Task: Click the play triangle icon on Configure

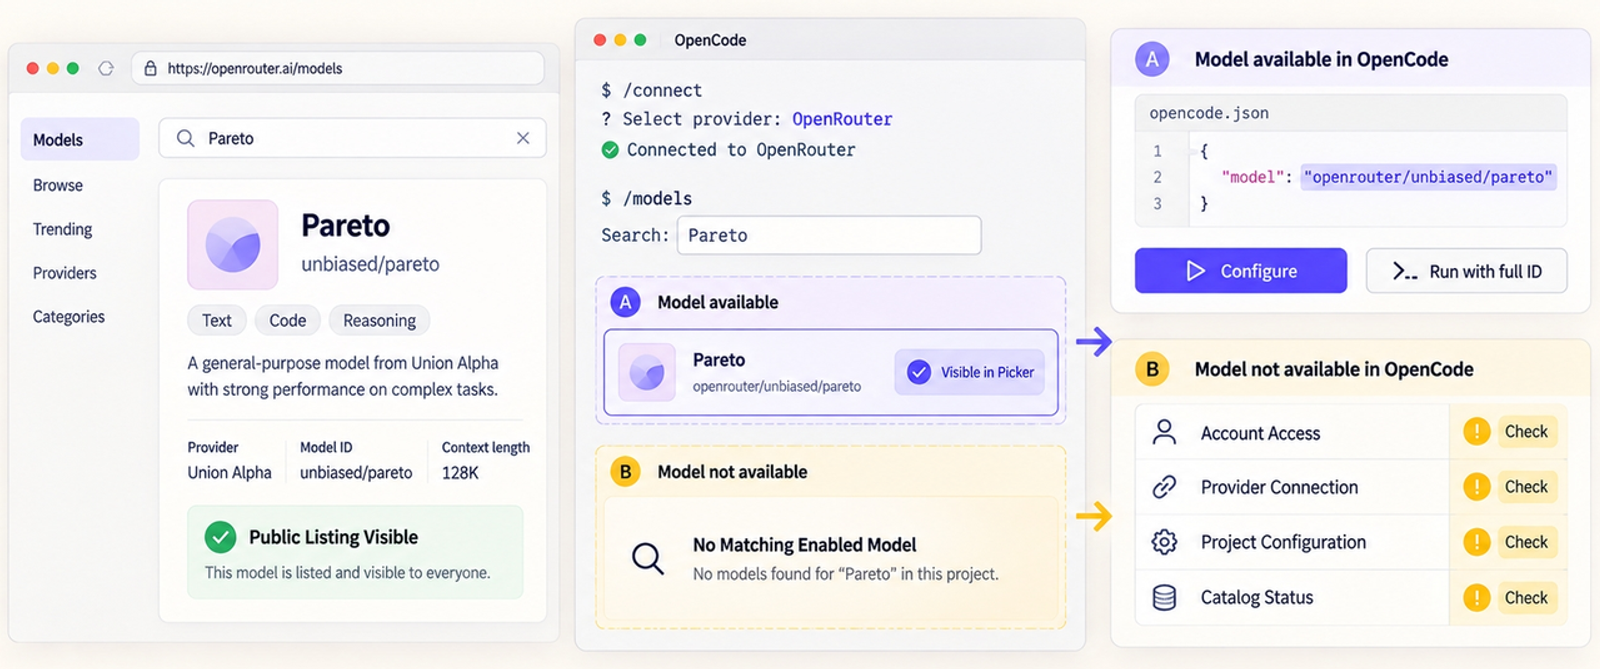Action: 1195,271
